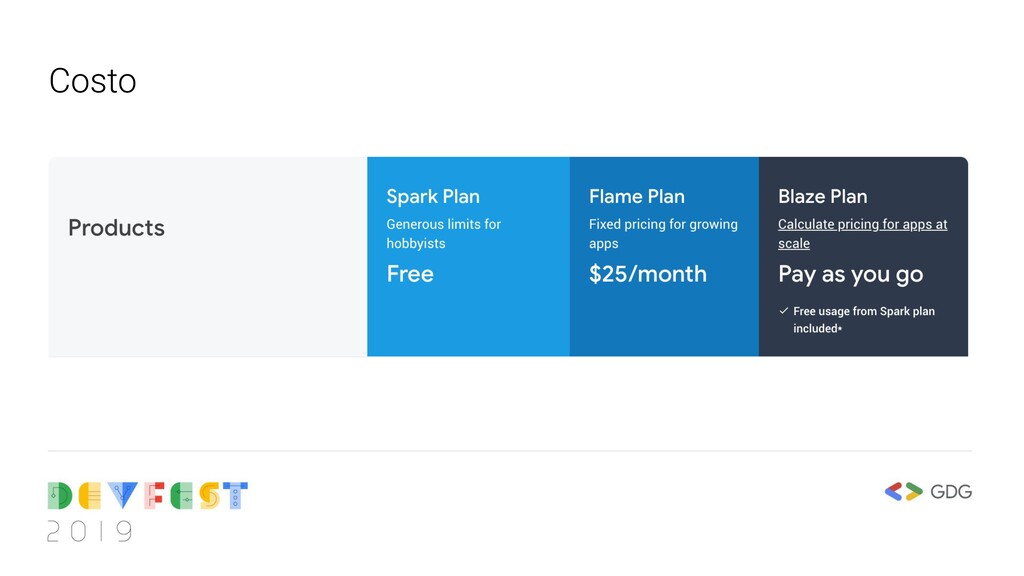Click the Products header label
This screenshot has width=1024, height=576.
(x=116, y=228)
